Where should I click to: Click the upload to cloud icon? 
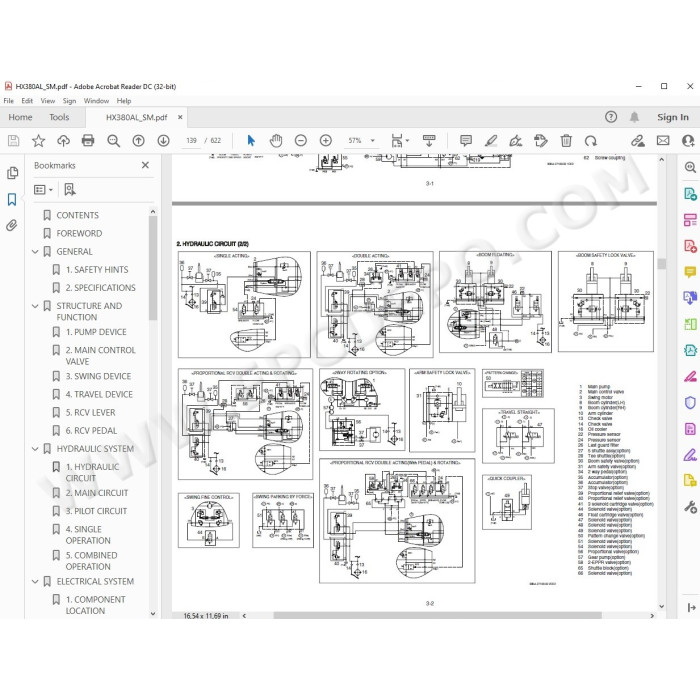point(63,141)
